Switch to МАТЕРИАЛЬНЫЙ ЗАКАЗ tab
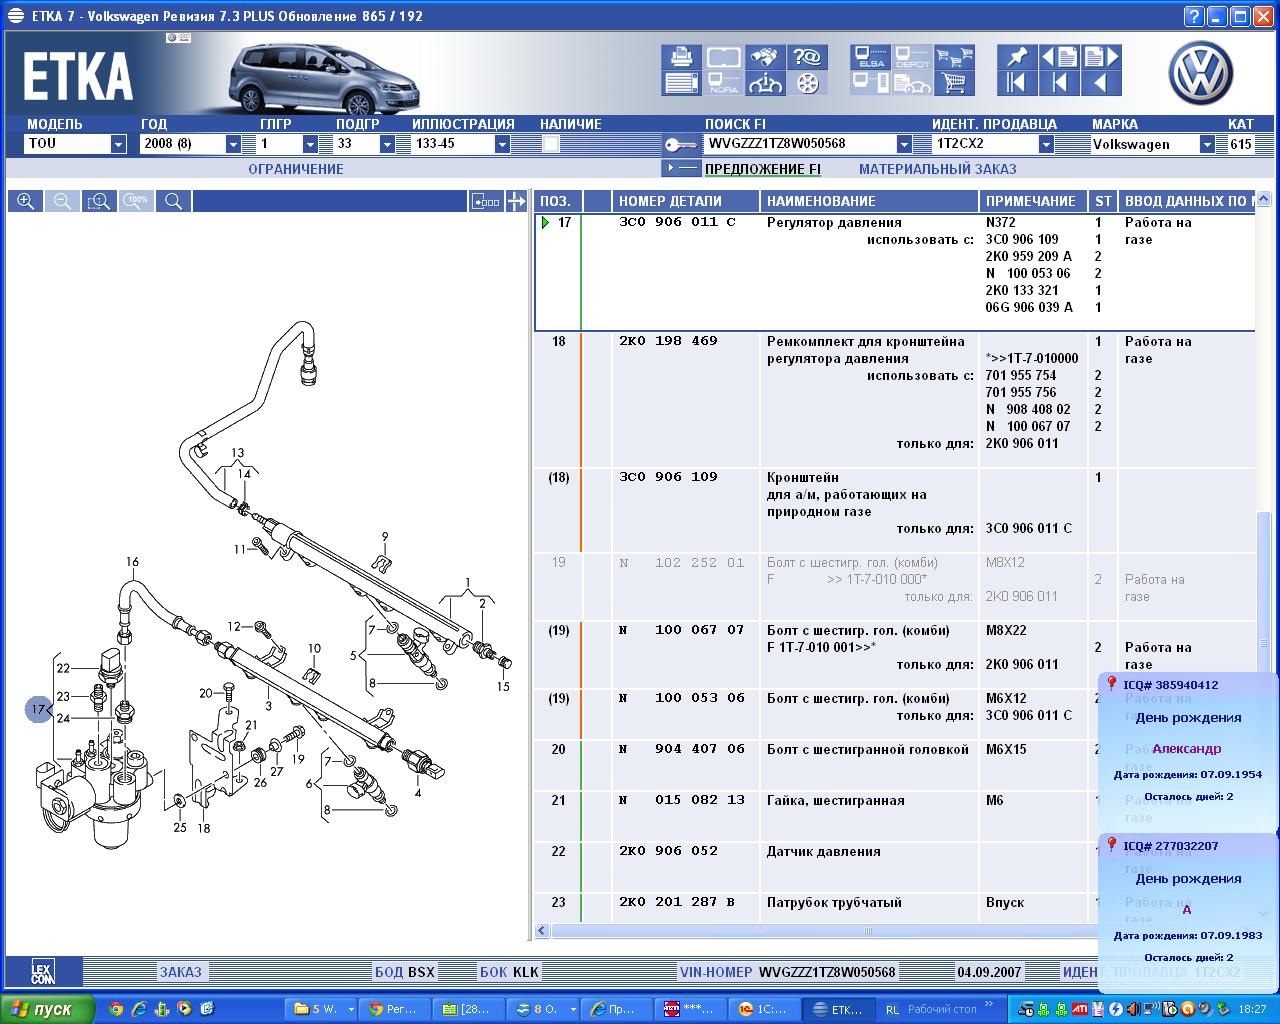The image size is (1280, 1024). click(x=937, y=169)
